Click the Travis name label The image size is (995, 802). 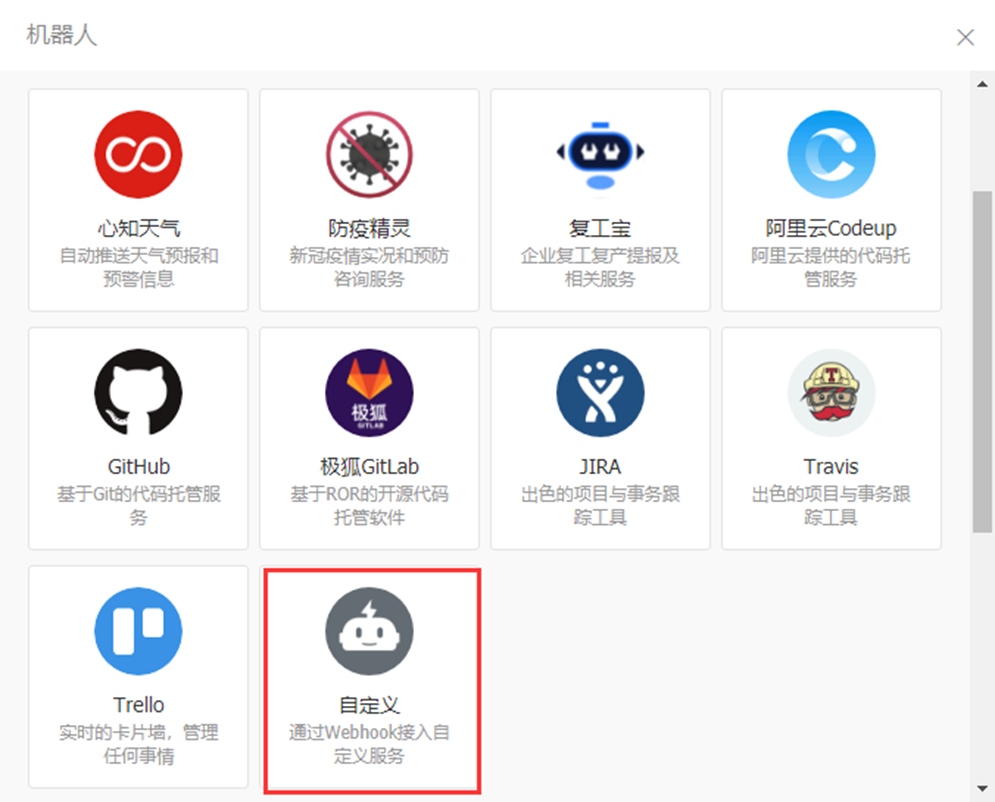pos(831,466)
